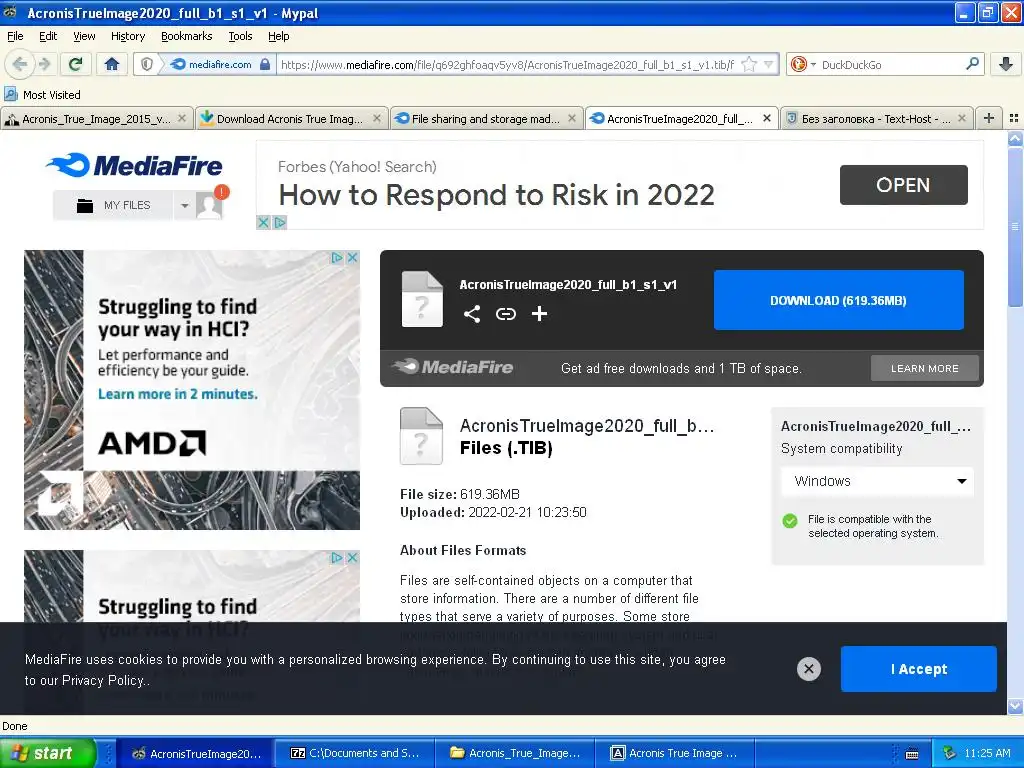
Task: Open the tab groups grid icon
Action: [x=1014, y=118]
